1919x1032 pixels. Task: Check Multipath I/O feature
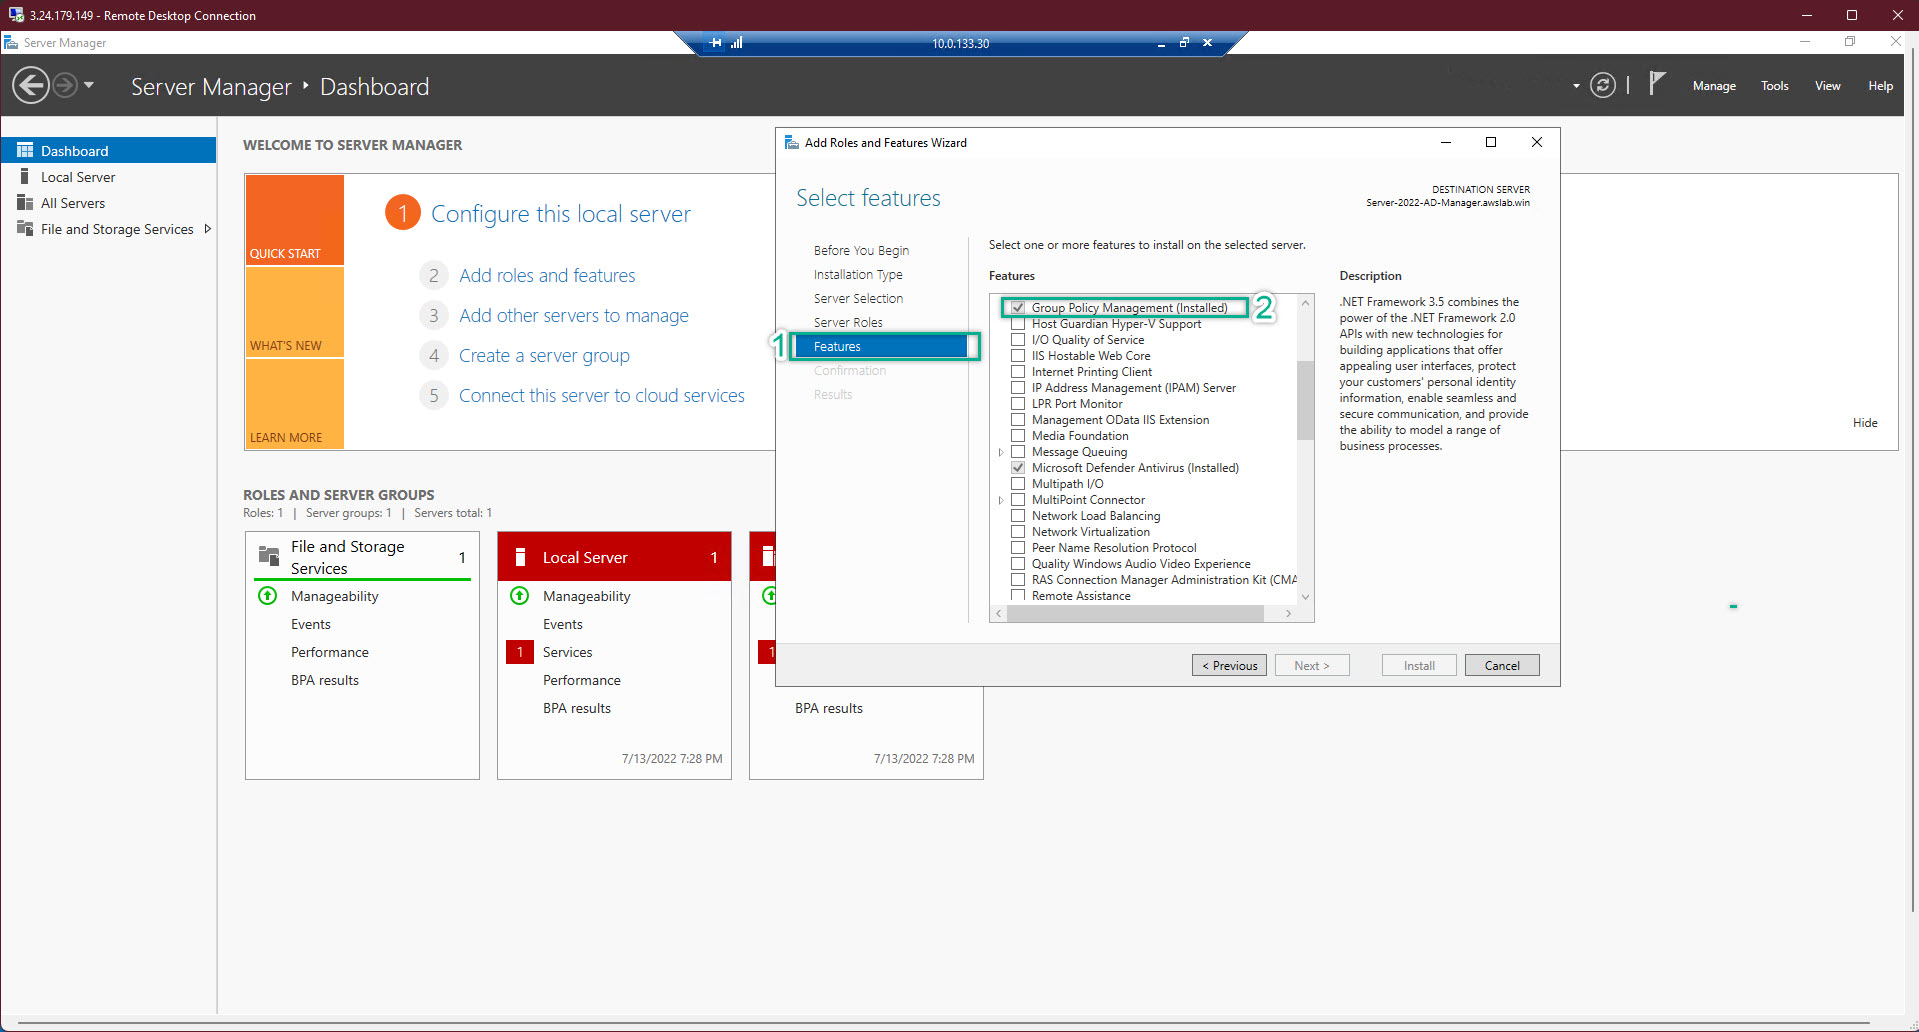(x=1018, y=484)
